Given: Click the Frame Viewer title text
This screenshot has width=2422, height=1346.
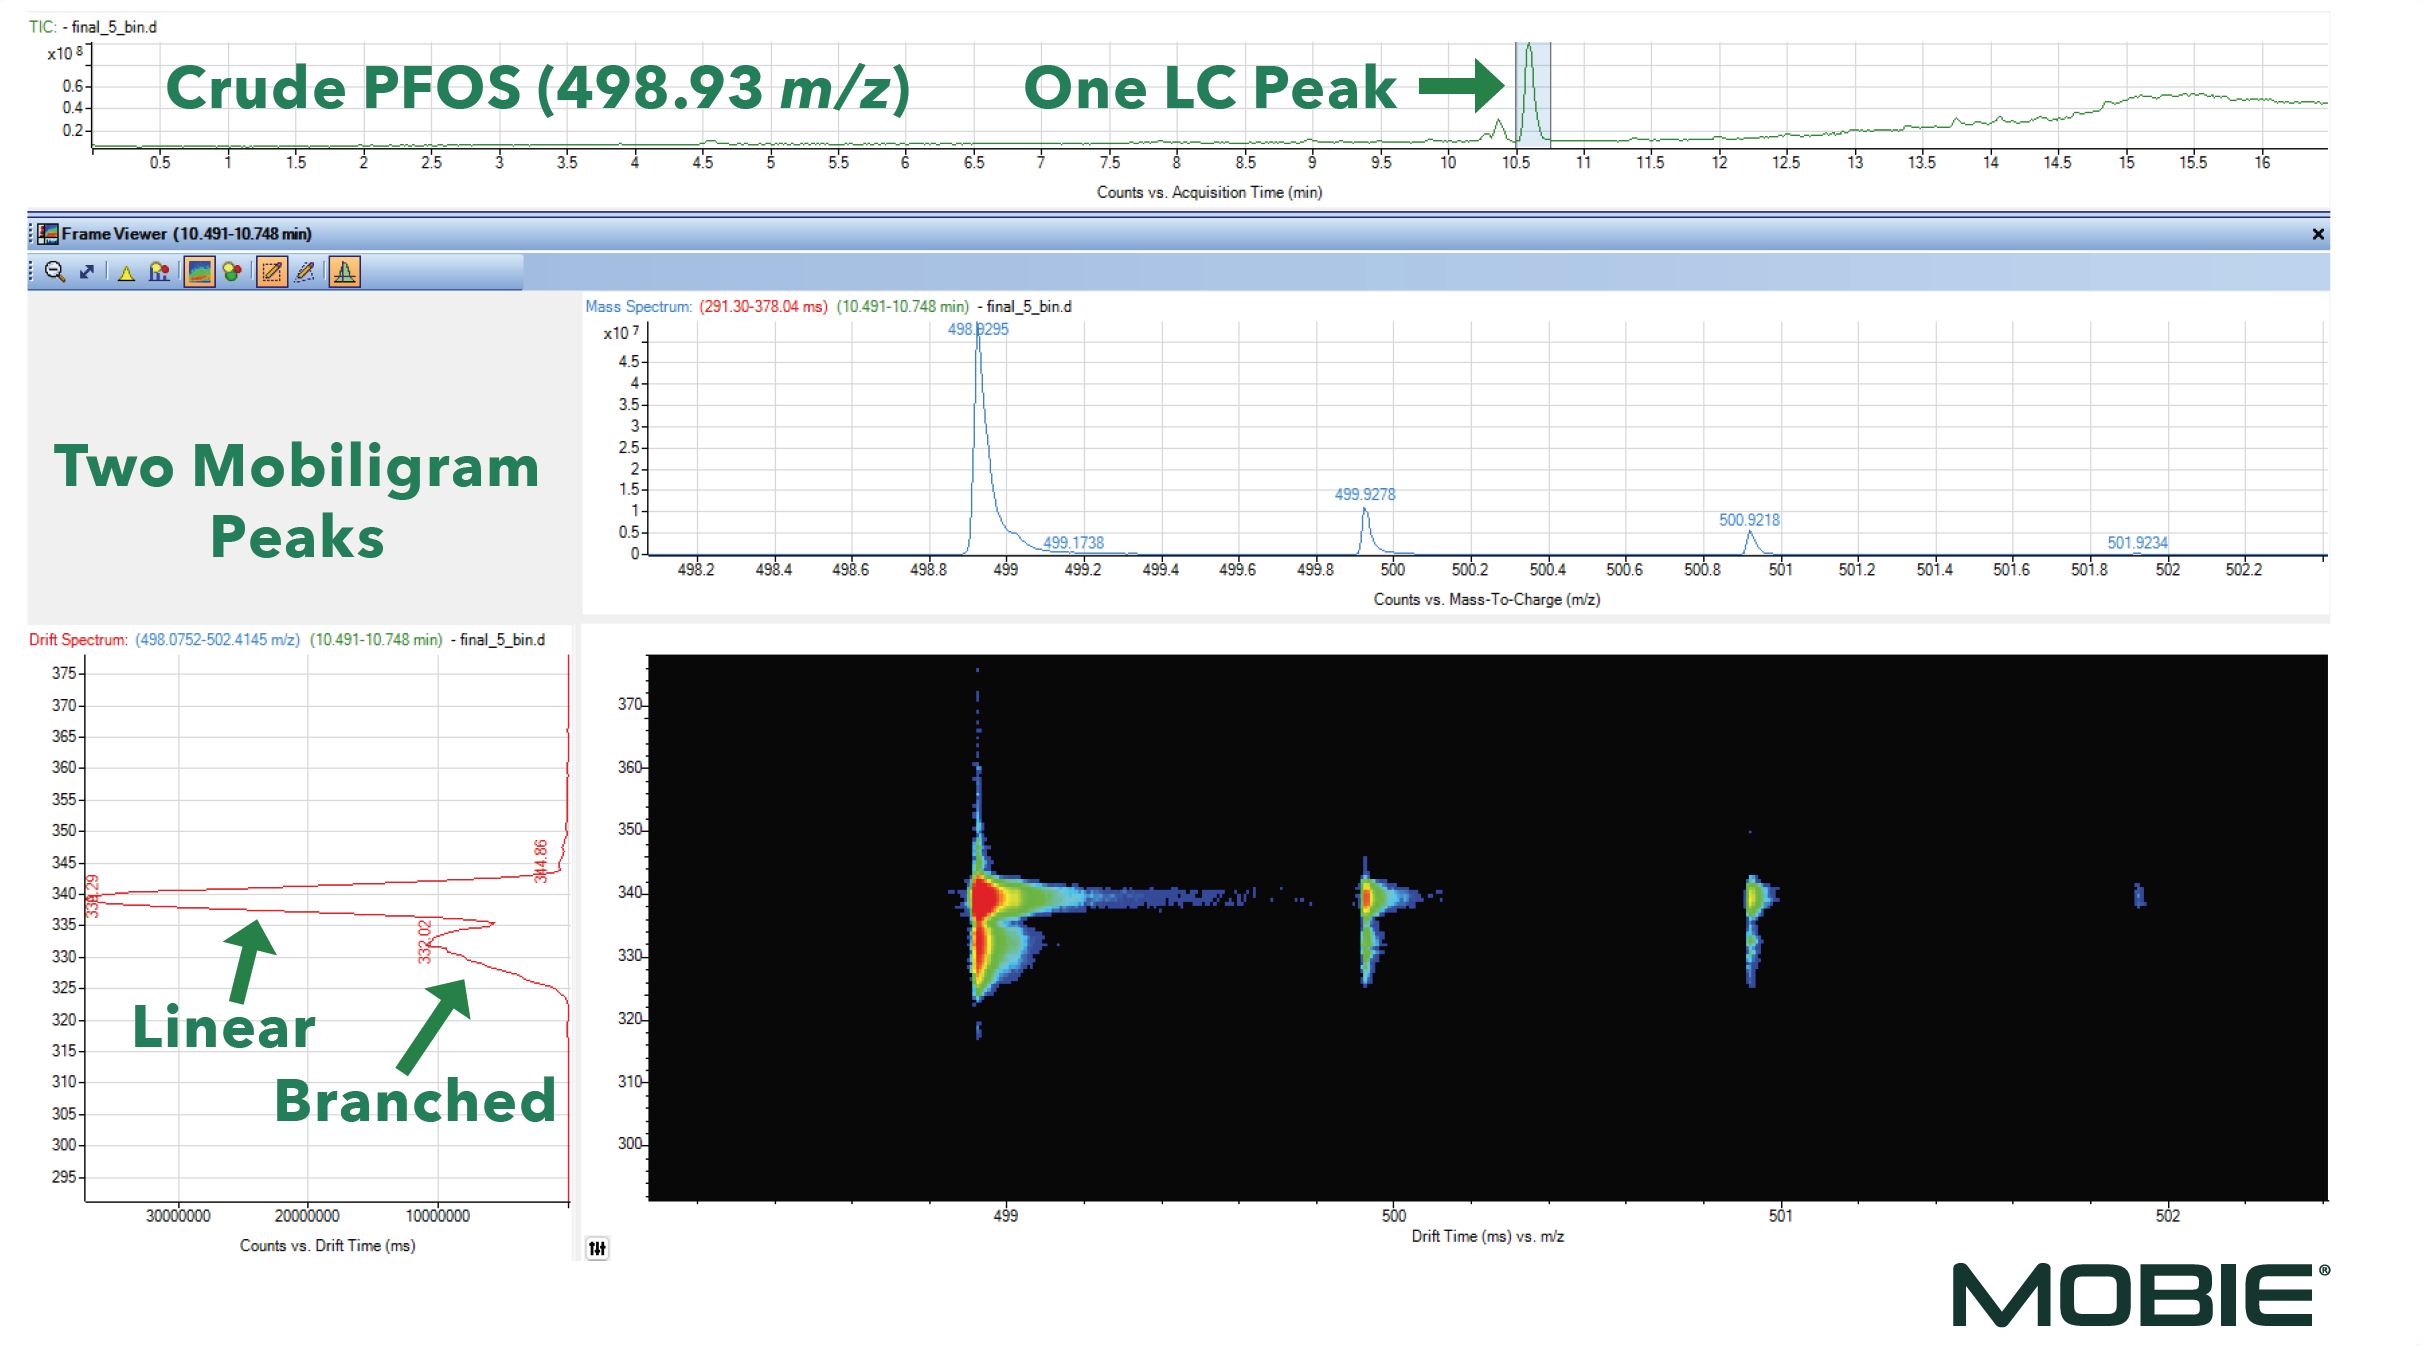Looking at the screenshot, I should [x=186, y=234].
